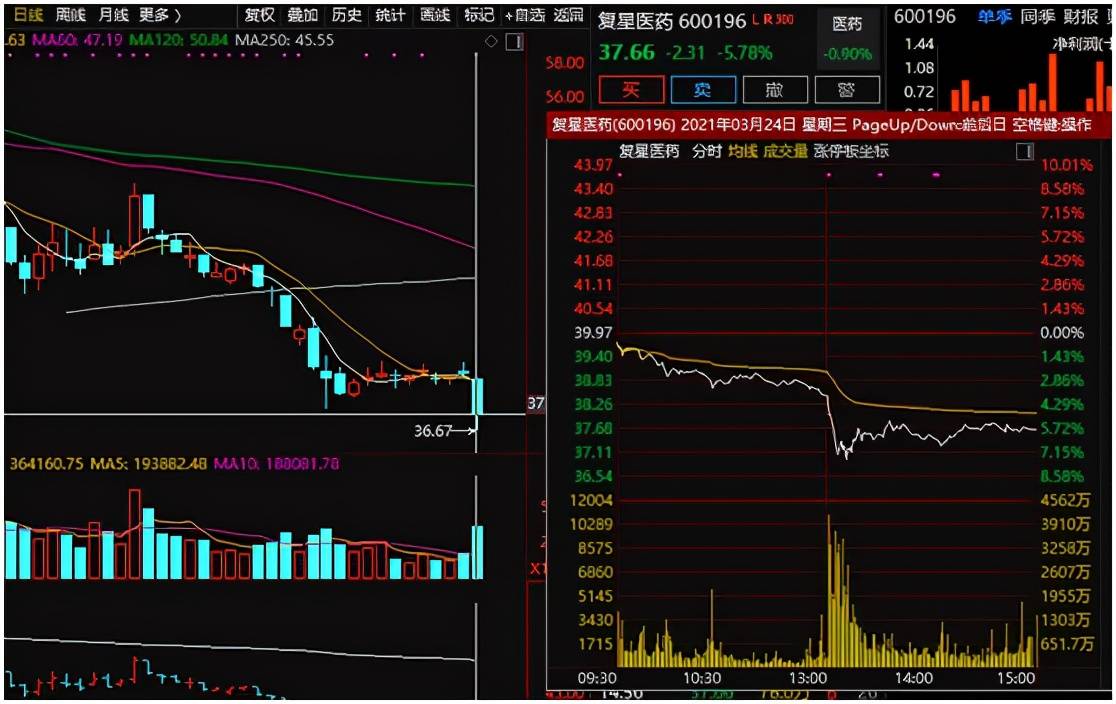Toggle 涨停板坐标 limit-up coordinates
This screenshot has height=704, width=1116.
(851, 152)
